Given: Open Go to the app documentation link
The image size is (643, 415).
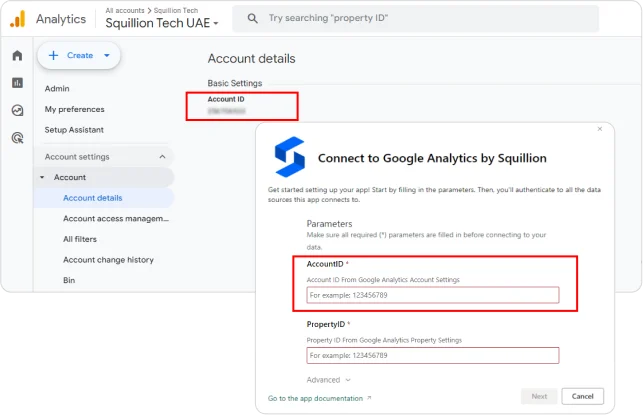Looking at the screenshot, I should (x=319, y=398).
